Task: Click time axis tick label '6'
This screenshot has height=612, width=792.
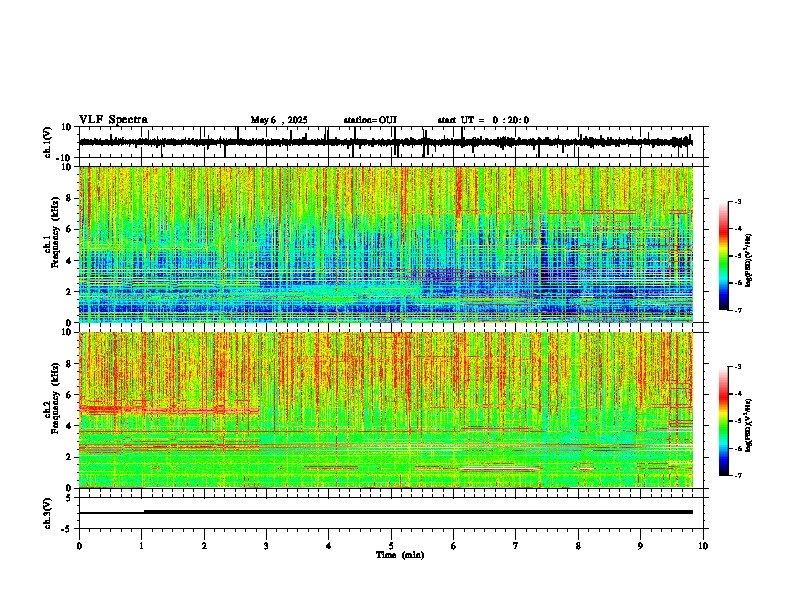Action: [453, 546]
